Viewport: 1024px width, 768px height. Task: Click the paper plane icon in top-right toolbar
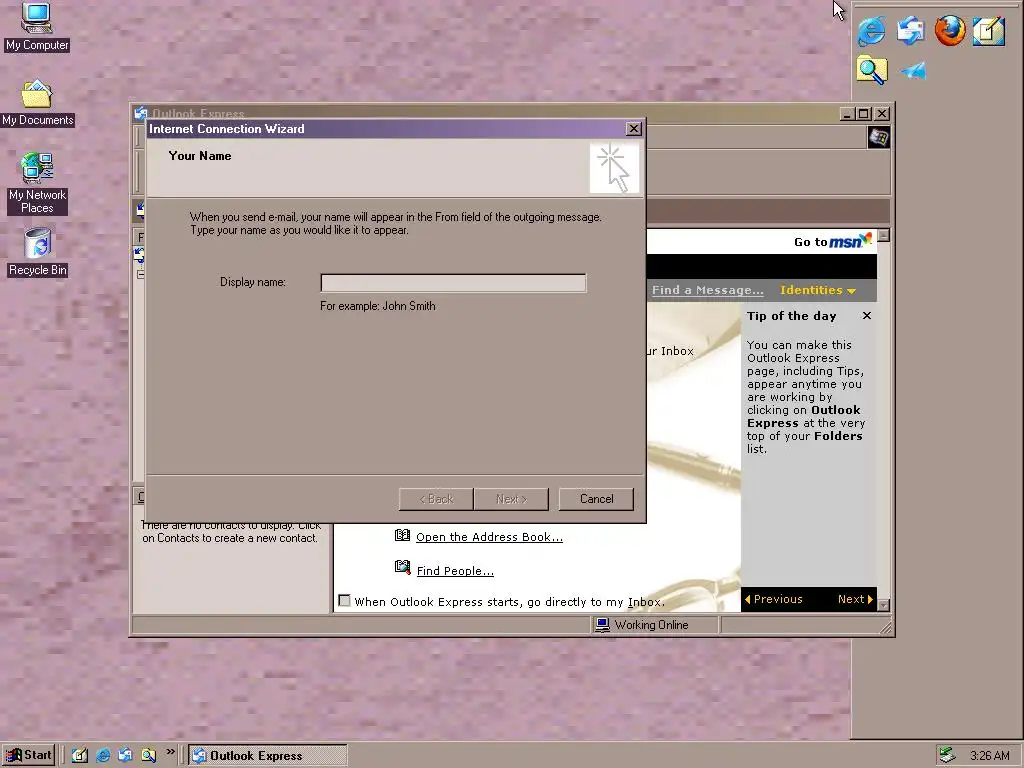click(x=913, y=70)
